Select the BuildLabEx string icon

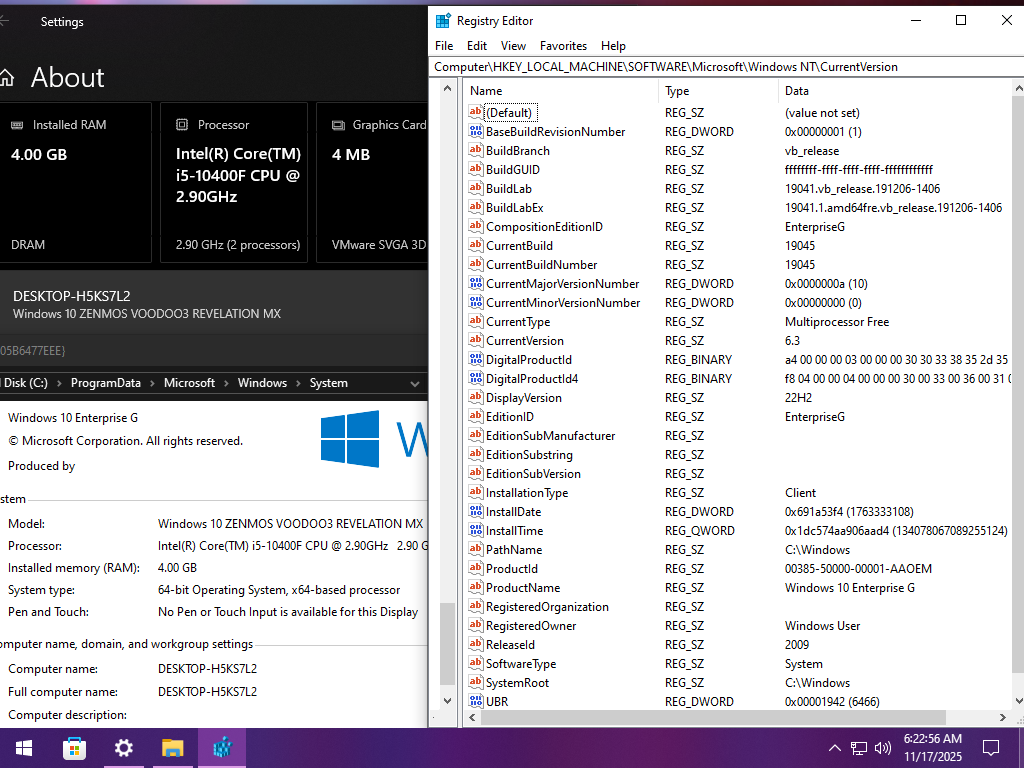pos(475,207)
